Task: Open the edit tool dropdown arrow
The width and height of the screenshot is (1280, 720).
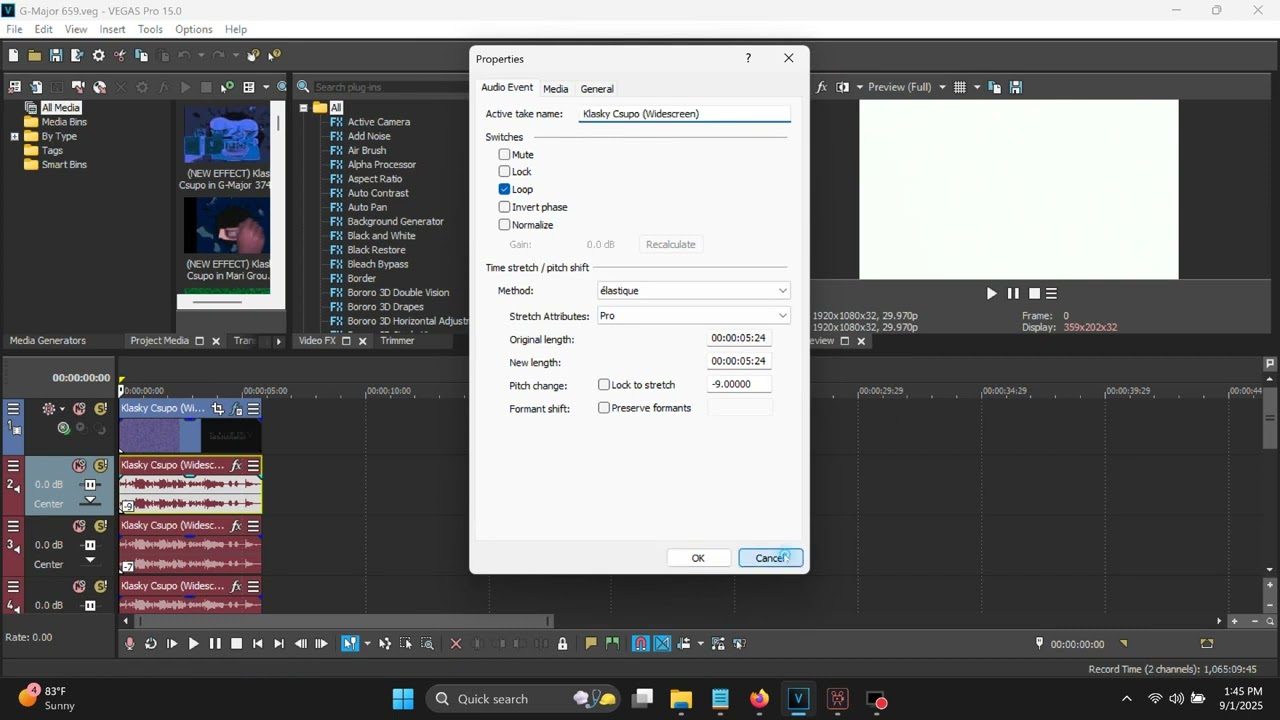Action: (x=367, y=644)
